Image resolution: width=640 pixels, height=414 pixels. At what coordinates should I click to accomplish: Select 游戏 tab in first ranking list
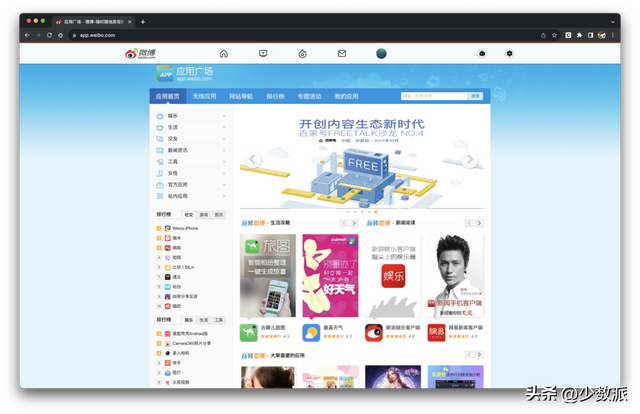point(204,215)
